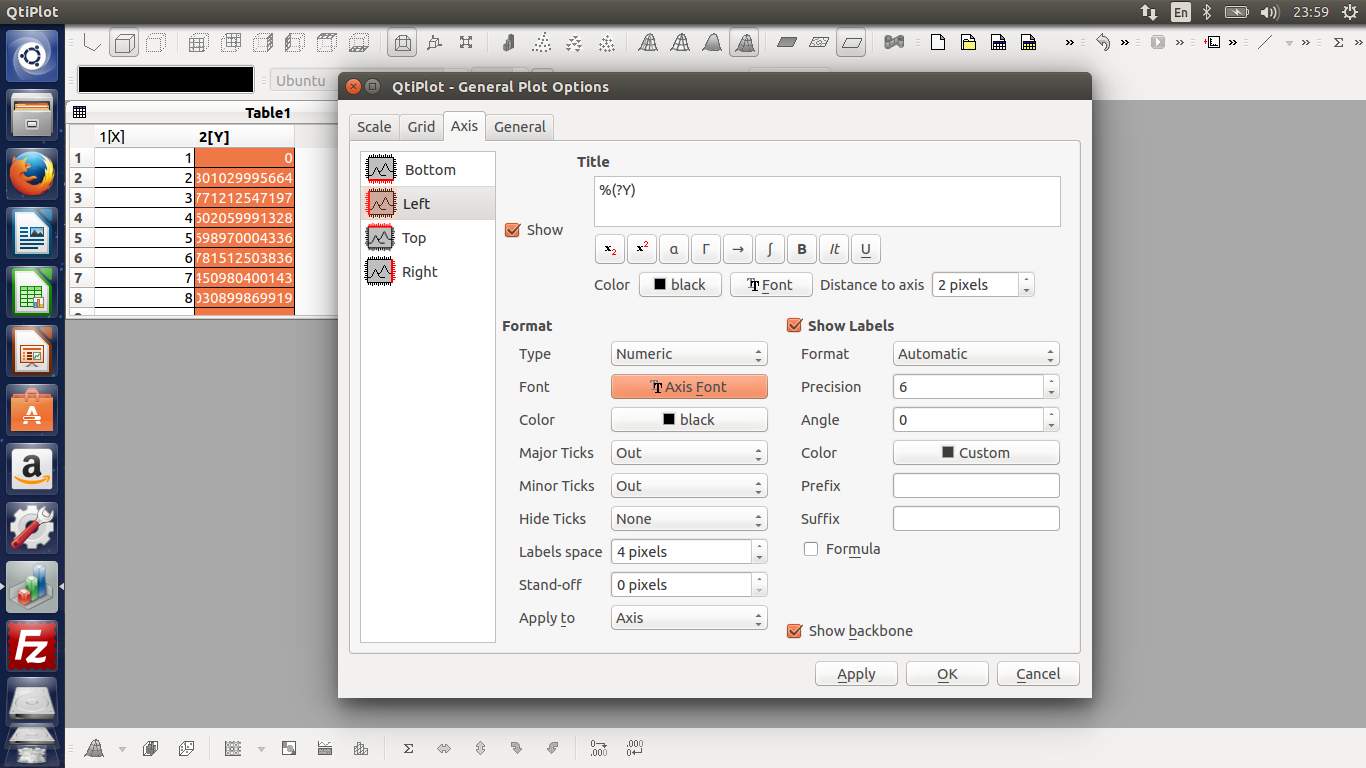Click the Apply button
The image size is (1366, 768).
click(x=856, y=674)
